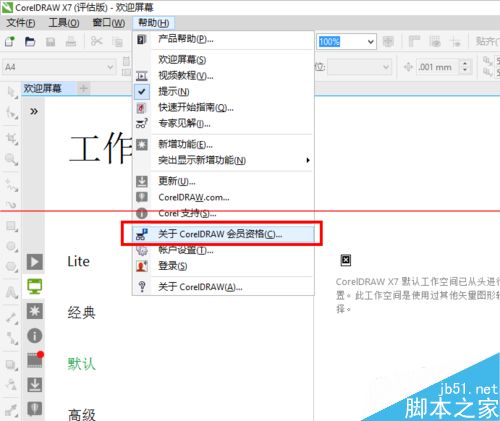Choose Sign In menu entry
This screenshot has width=500, height=421.
[x=223, y=266]
